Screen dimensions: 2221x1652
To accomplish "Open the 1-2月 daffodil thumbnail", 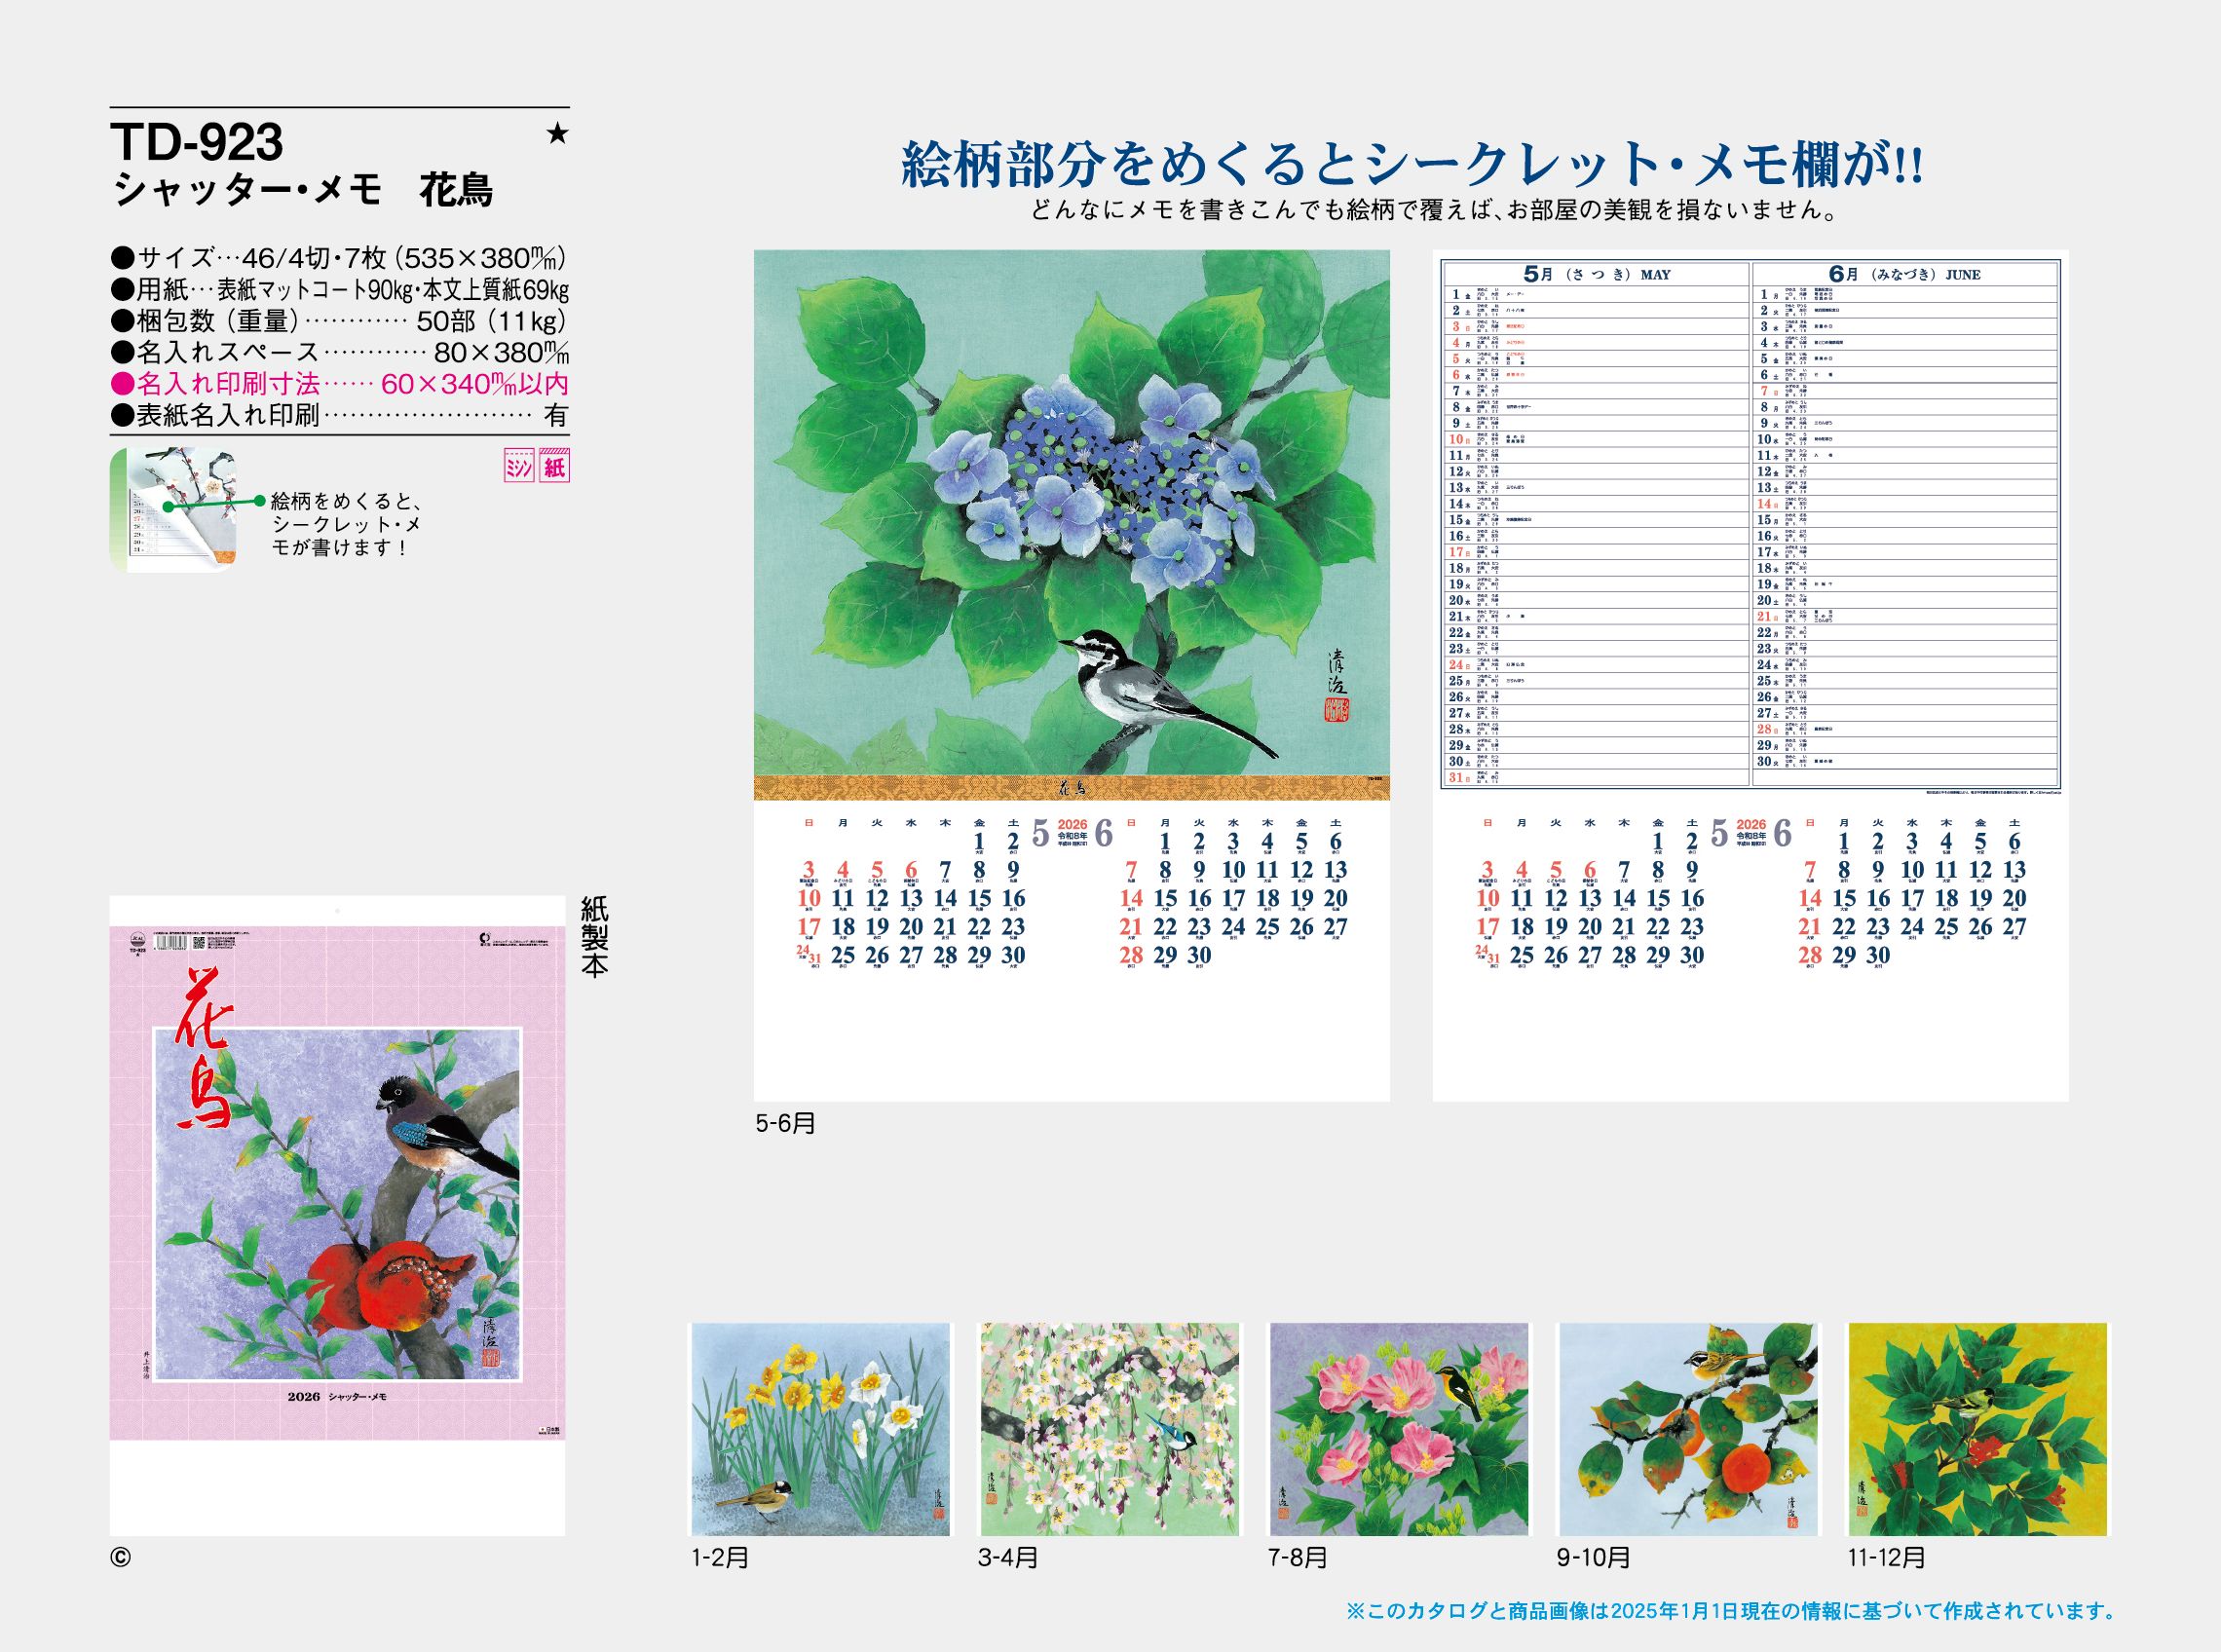I will click(x=820, y=1429).
